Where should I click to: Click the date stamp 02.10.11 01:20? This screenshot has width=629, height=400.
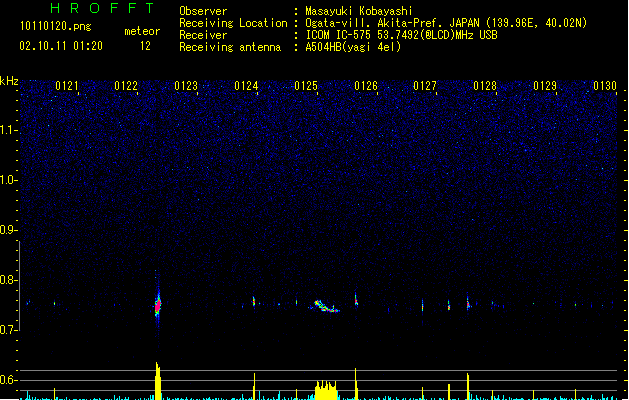pyautogui.click(x=61, y=46)
